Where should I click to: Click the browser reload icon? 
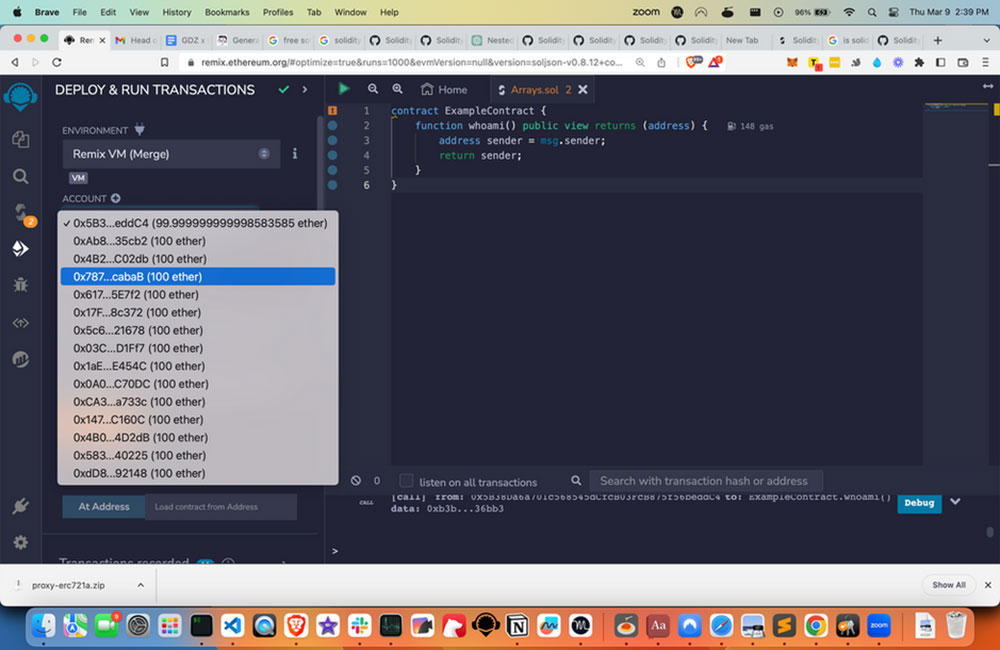(x=57, y=63)
